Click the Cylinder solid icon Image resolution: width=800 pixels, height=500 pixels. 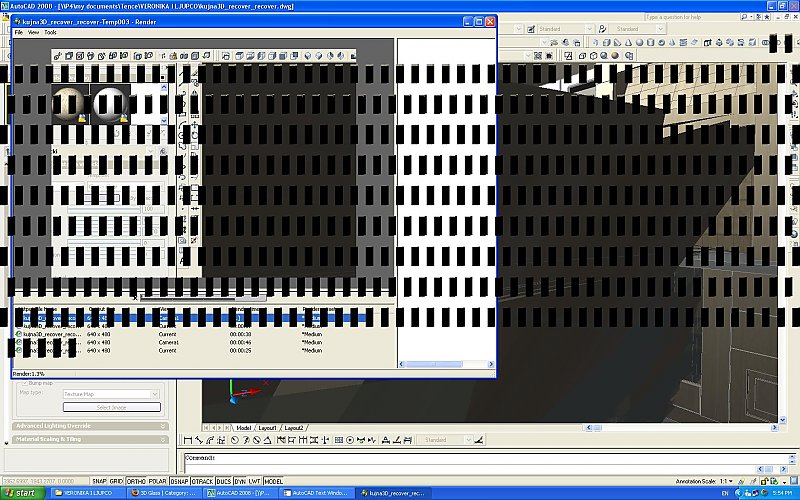[x=651, y=42]
